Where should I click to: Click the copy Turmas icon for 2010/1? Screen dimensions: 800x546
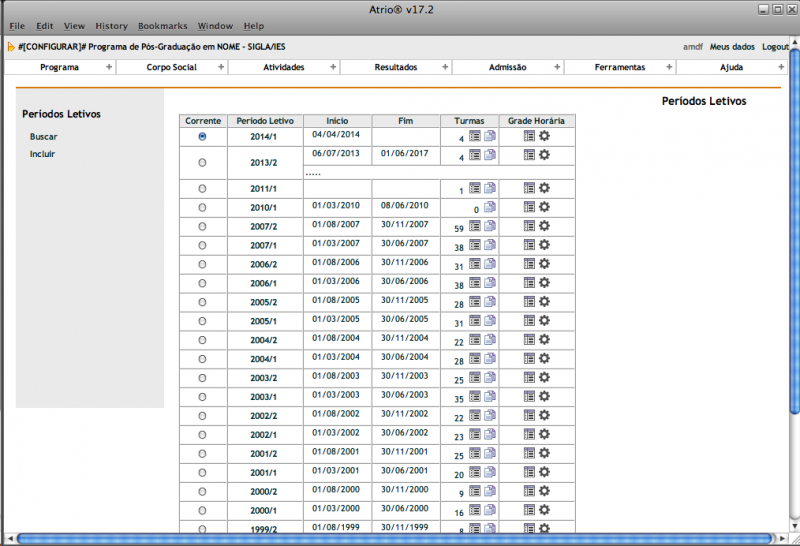point(490,207)
